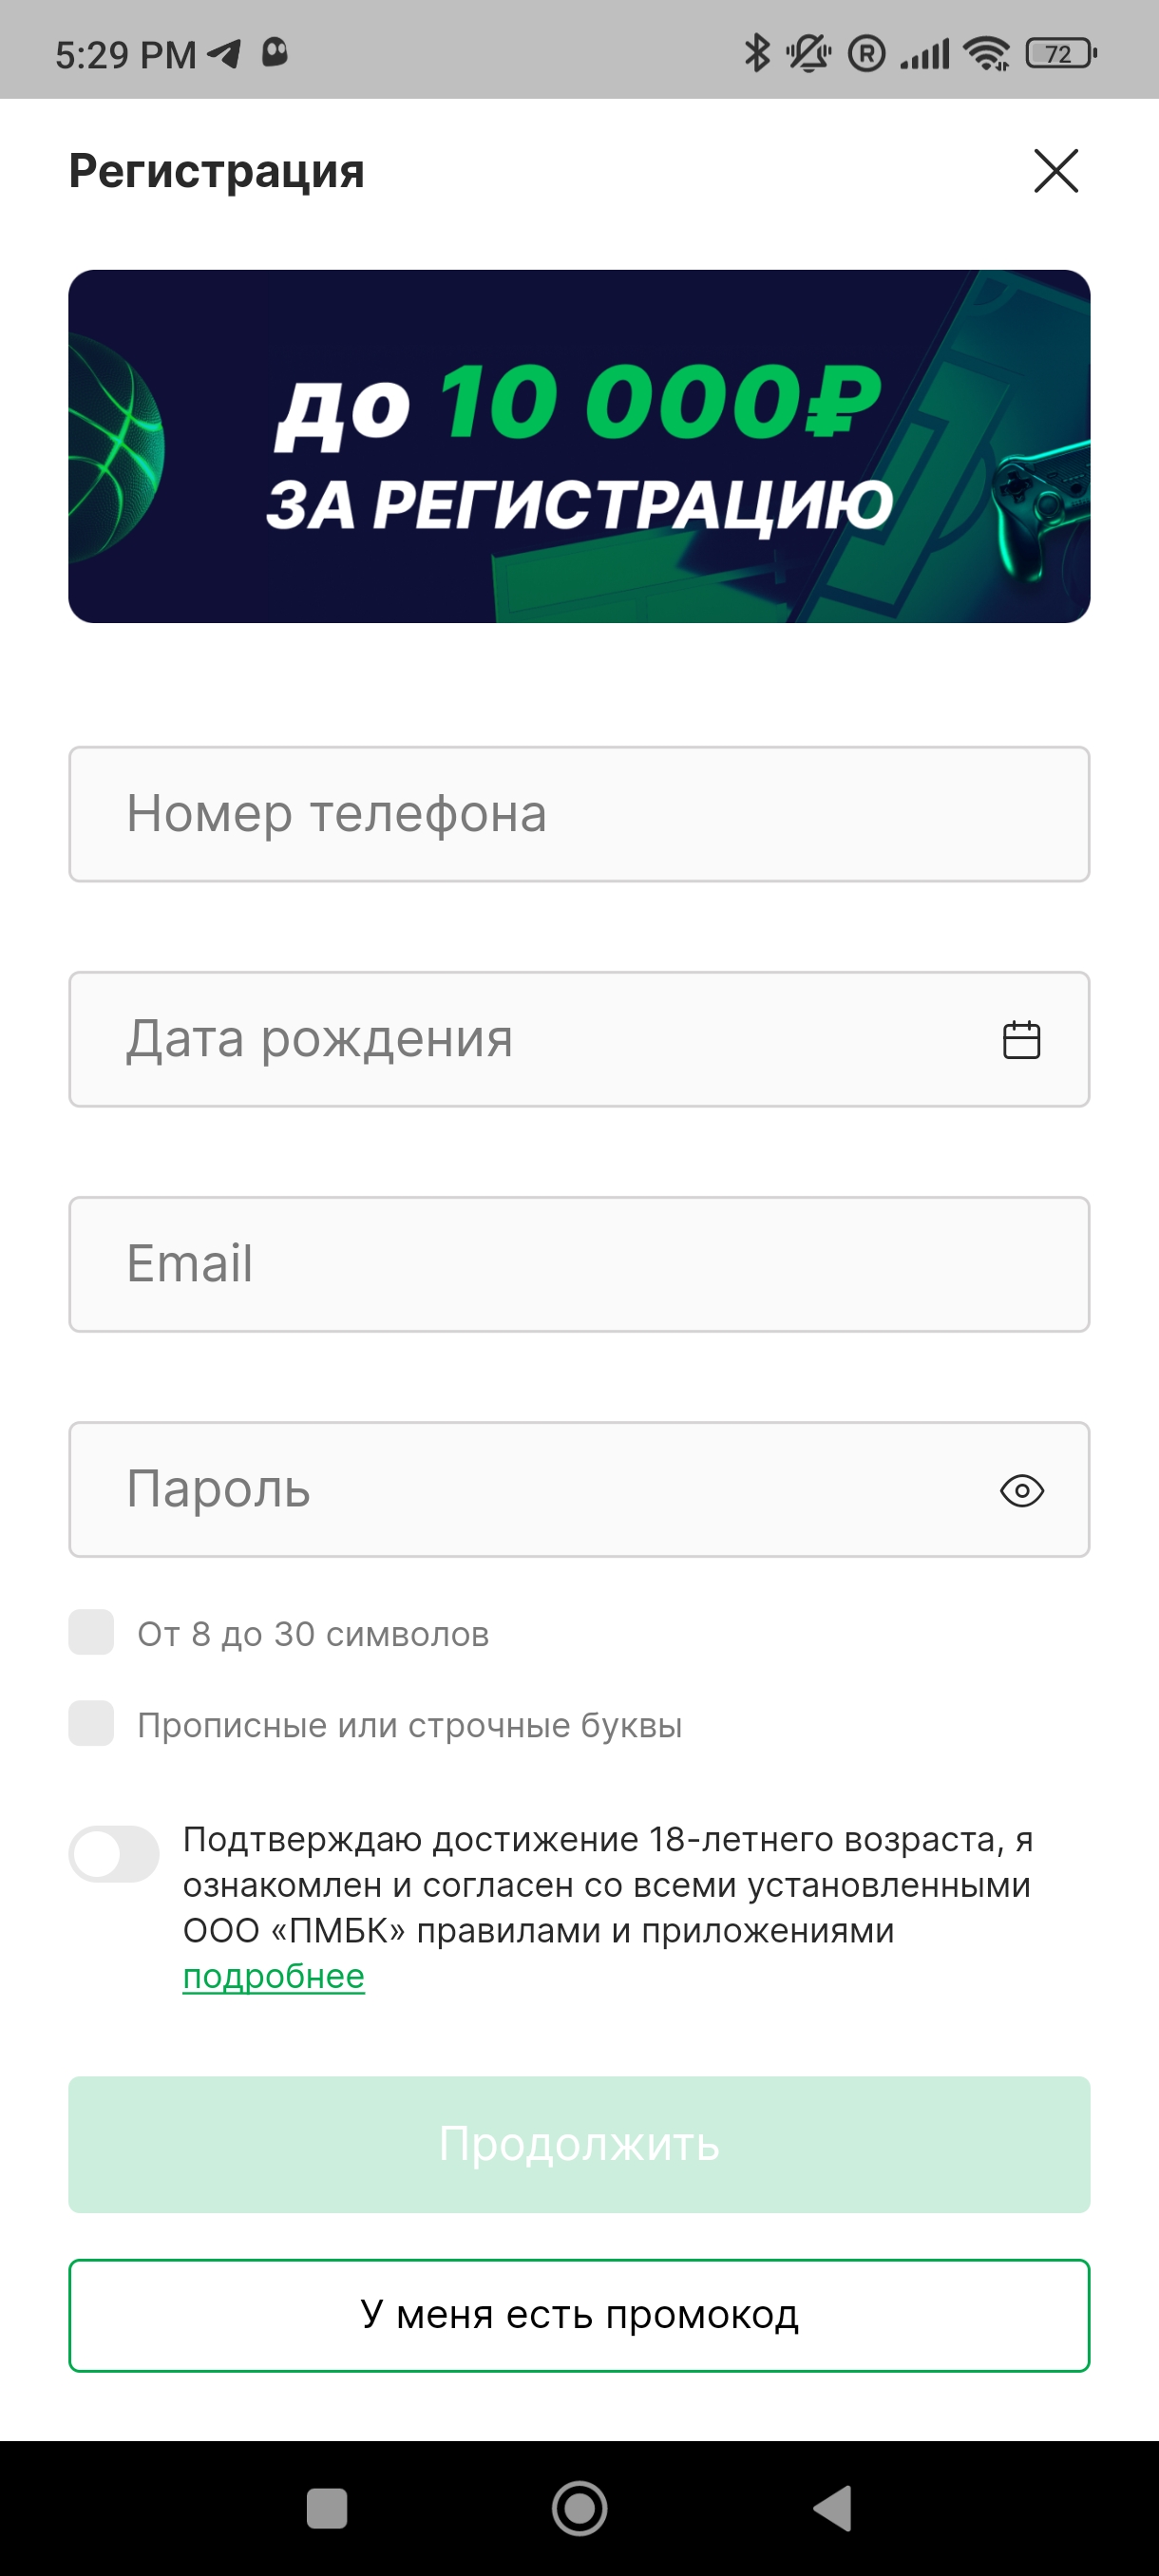The height and width of the screenshot is (2576, 1159).
Task: Focus the Пароль password field
Action: [520, 1490]
